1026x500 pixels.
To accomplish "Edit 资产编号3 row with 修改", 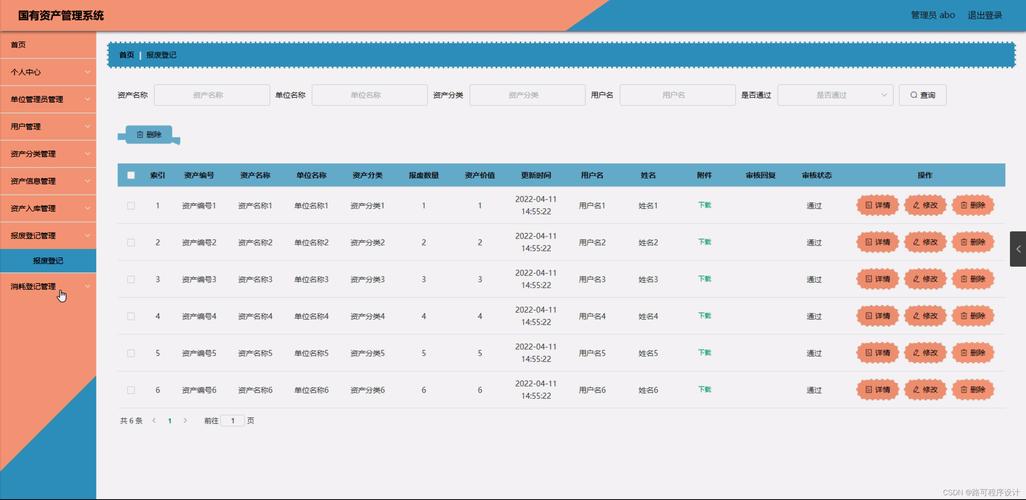I will (x=925, y=279).
